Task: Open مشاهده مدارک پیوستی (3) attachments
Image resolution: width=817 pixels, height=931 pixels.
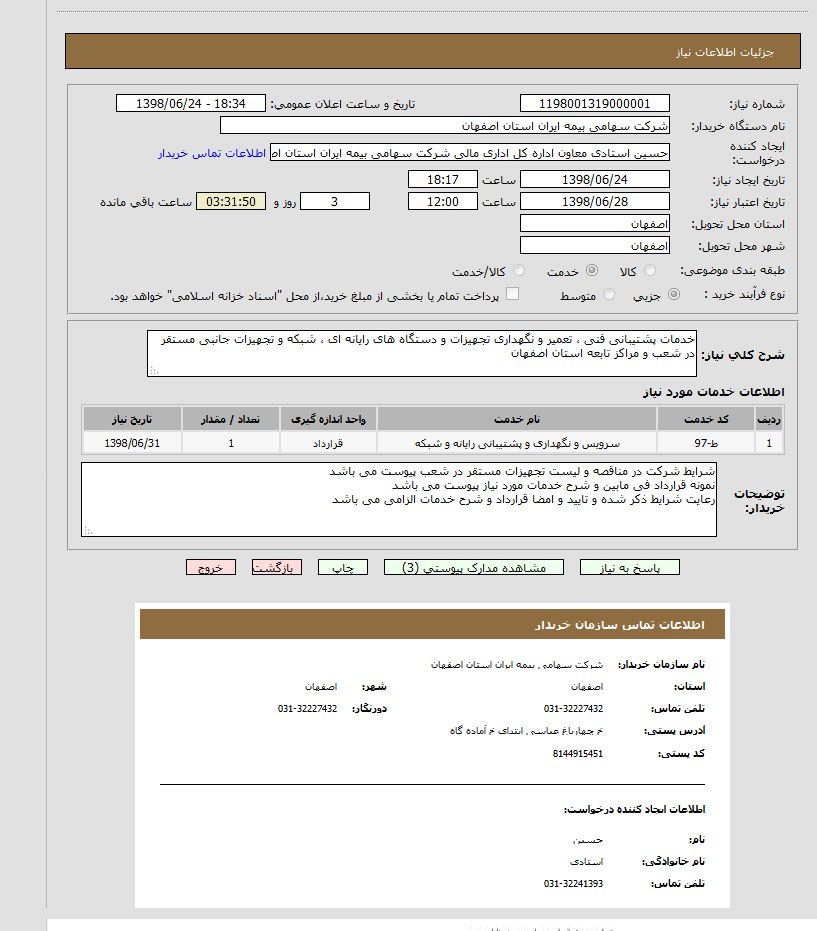Action: click(x=473, y=567)
